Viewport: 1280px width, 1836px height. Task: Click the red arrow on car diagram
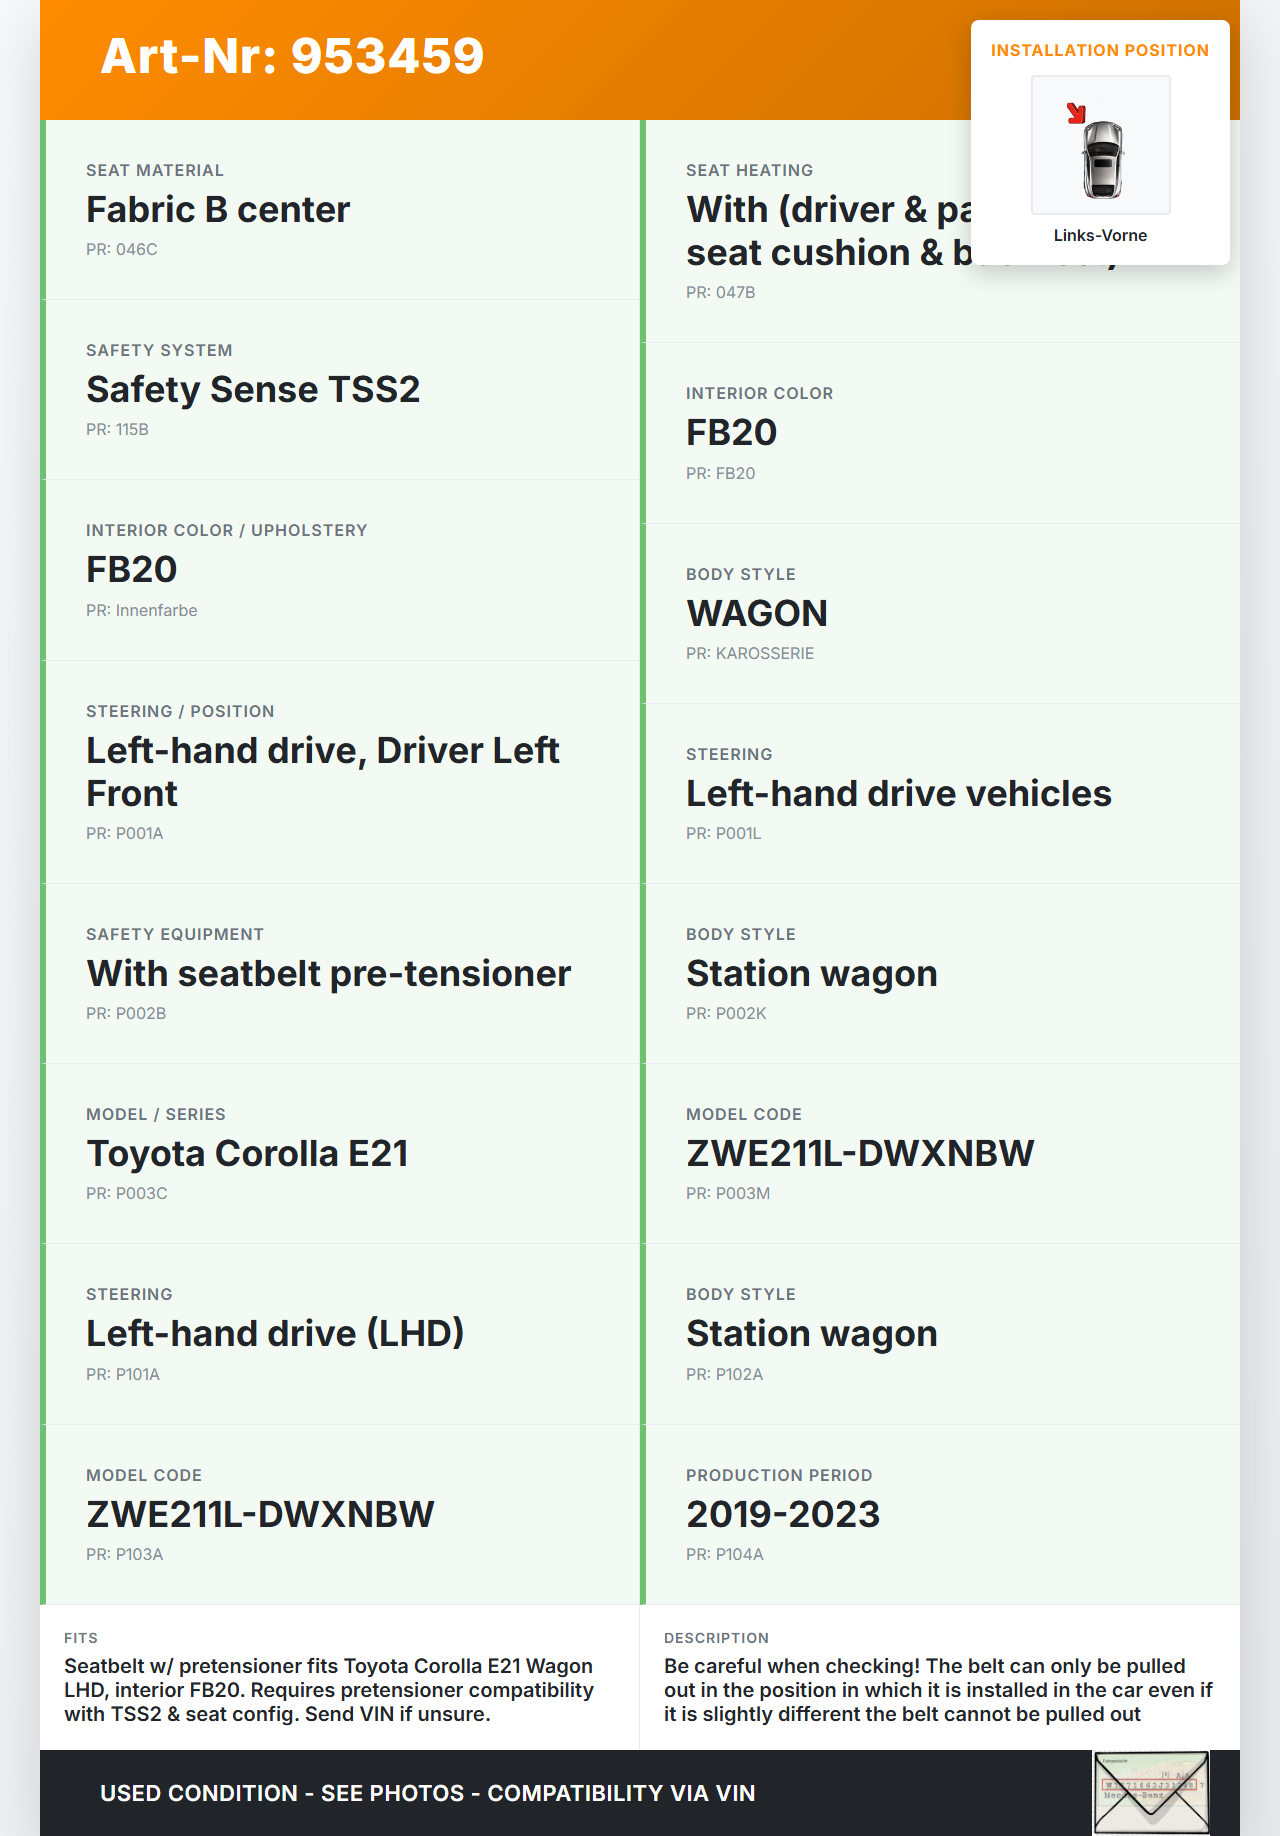tap(1076, 113)
